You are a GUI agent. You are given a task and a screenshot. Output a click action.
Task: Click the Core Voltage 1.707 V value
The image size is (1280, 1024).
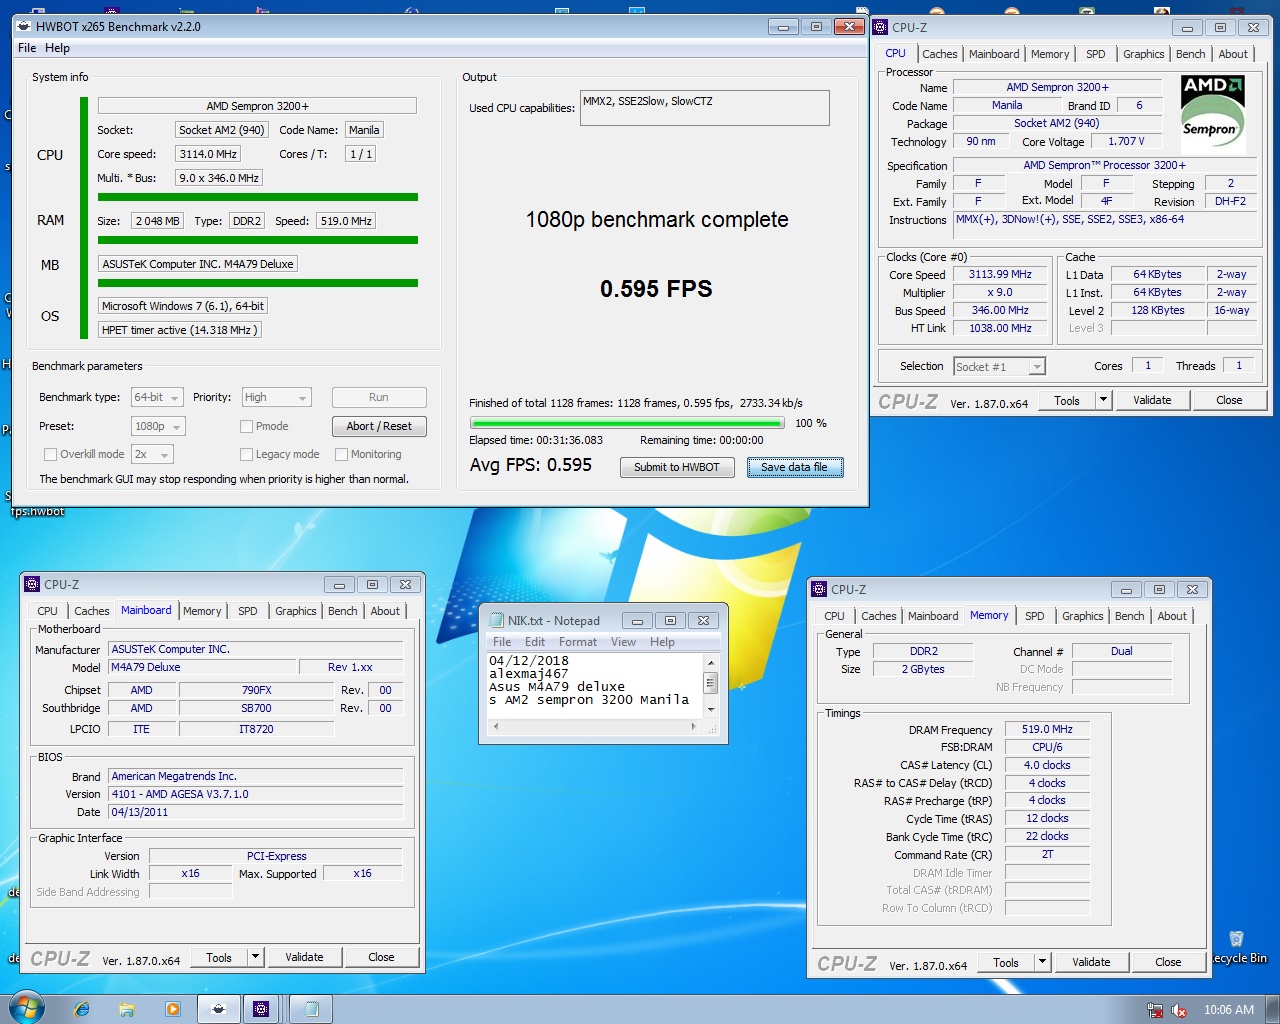pyautogui.click(x=1126, y=141)
